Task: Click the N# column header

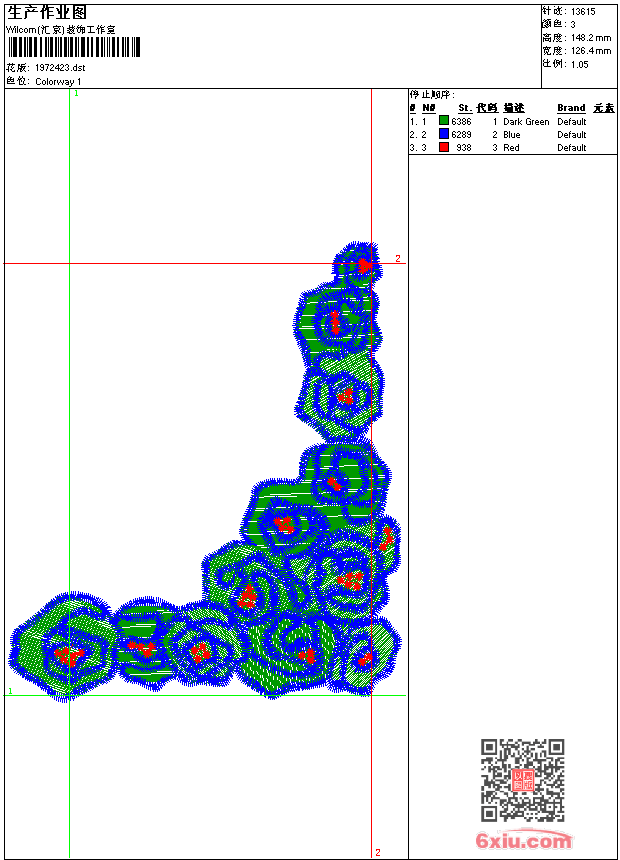Action: [429, 108]
